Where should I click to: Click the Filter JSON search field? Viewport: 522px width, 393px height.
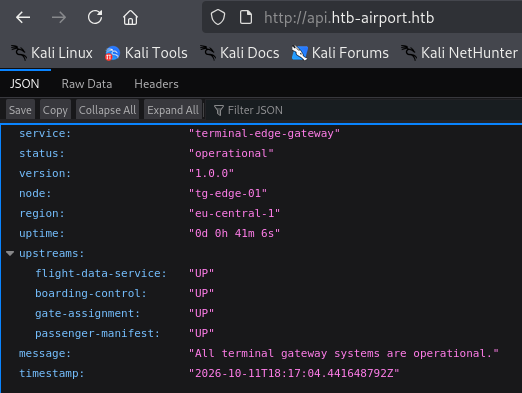363,110
